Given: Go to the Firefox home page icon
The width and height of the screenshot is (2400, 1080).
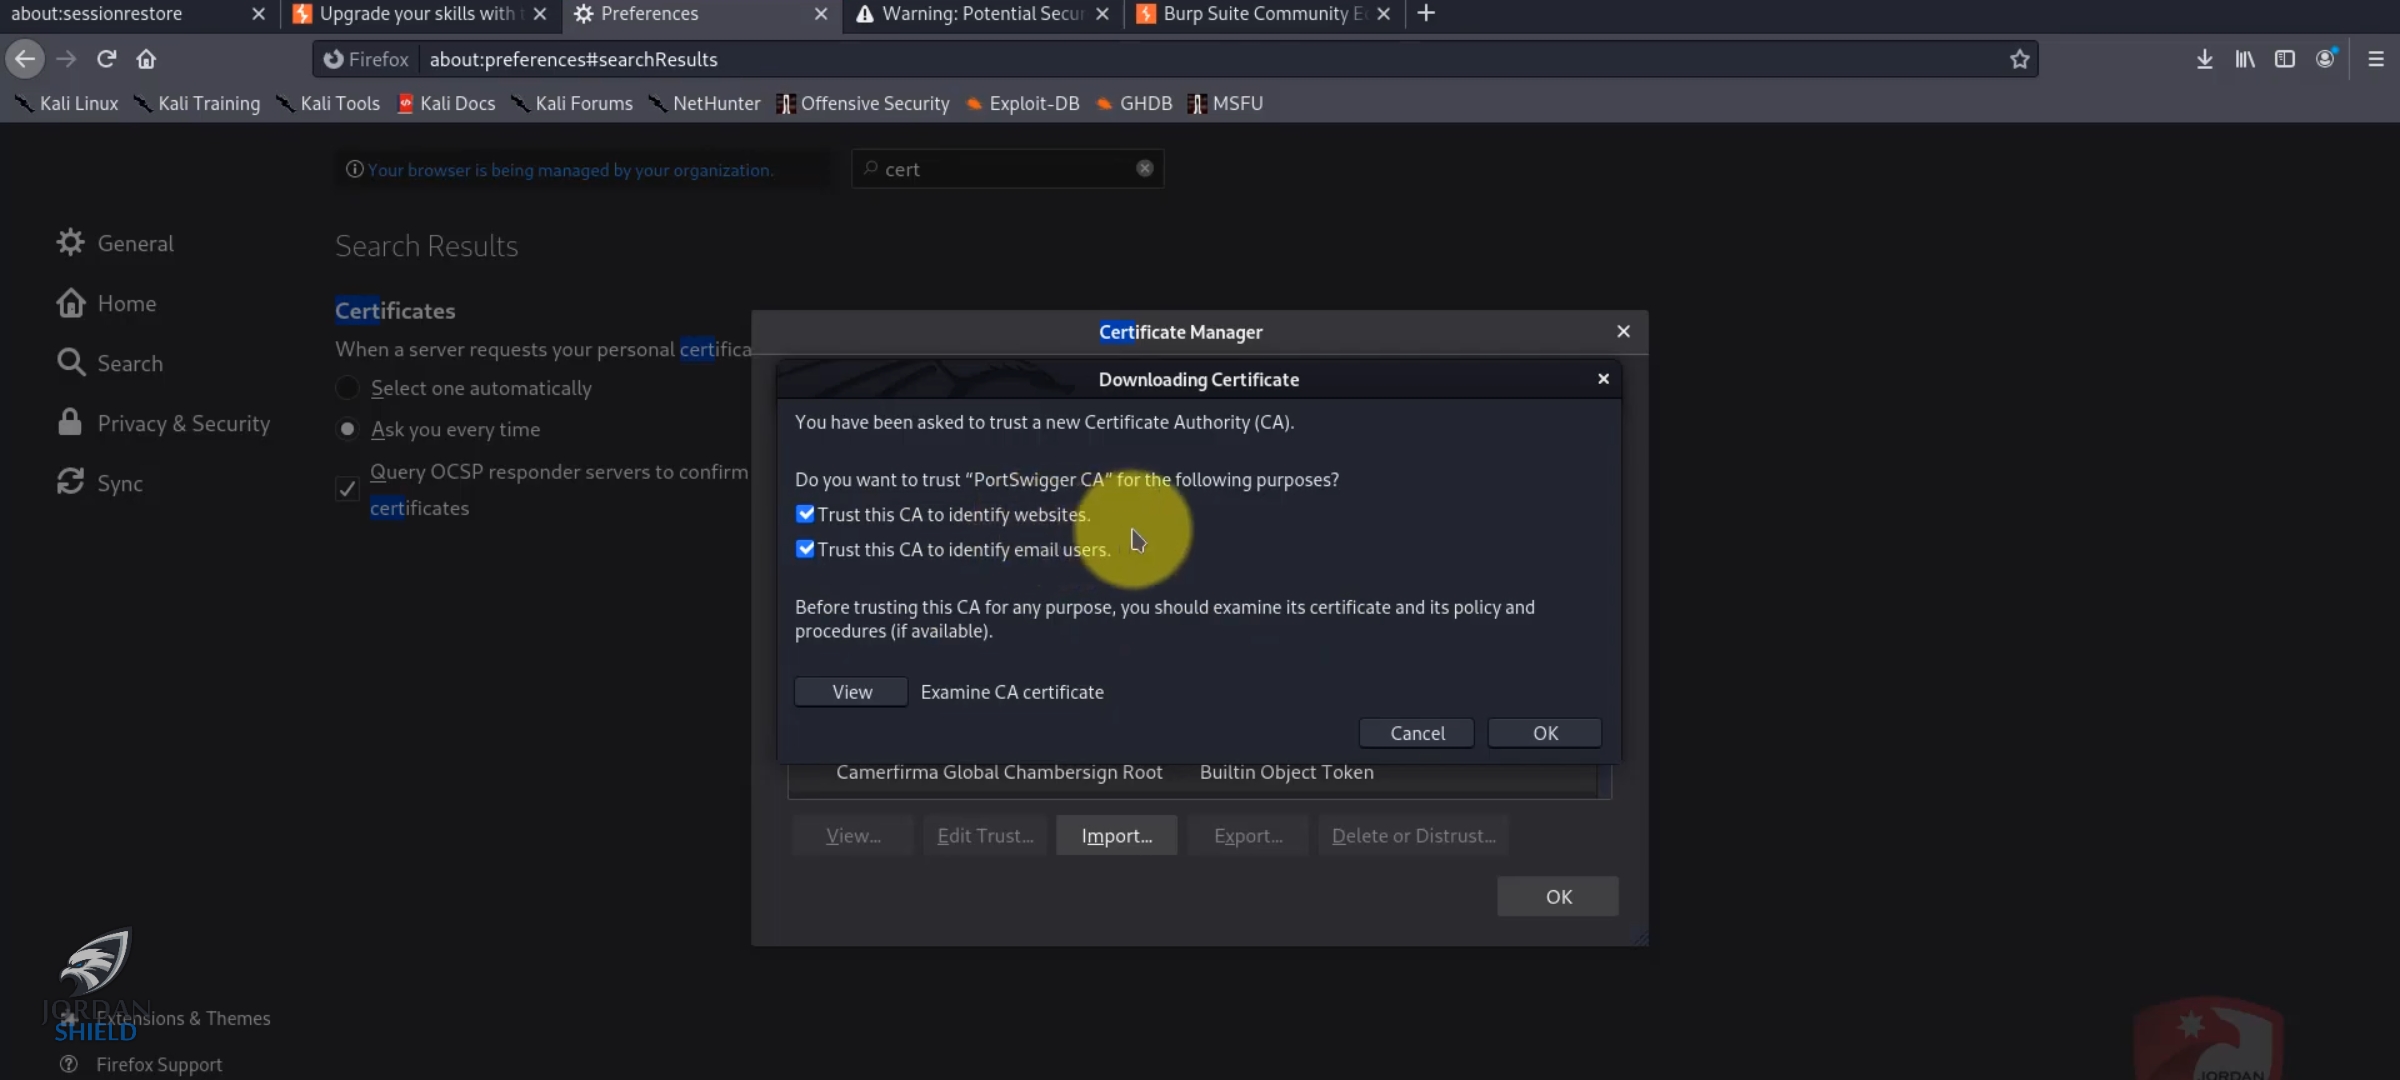Looking at the screenshot, I should [146, 59].
